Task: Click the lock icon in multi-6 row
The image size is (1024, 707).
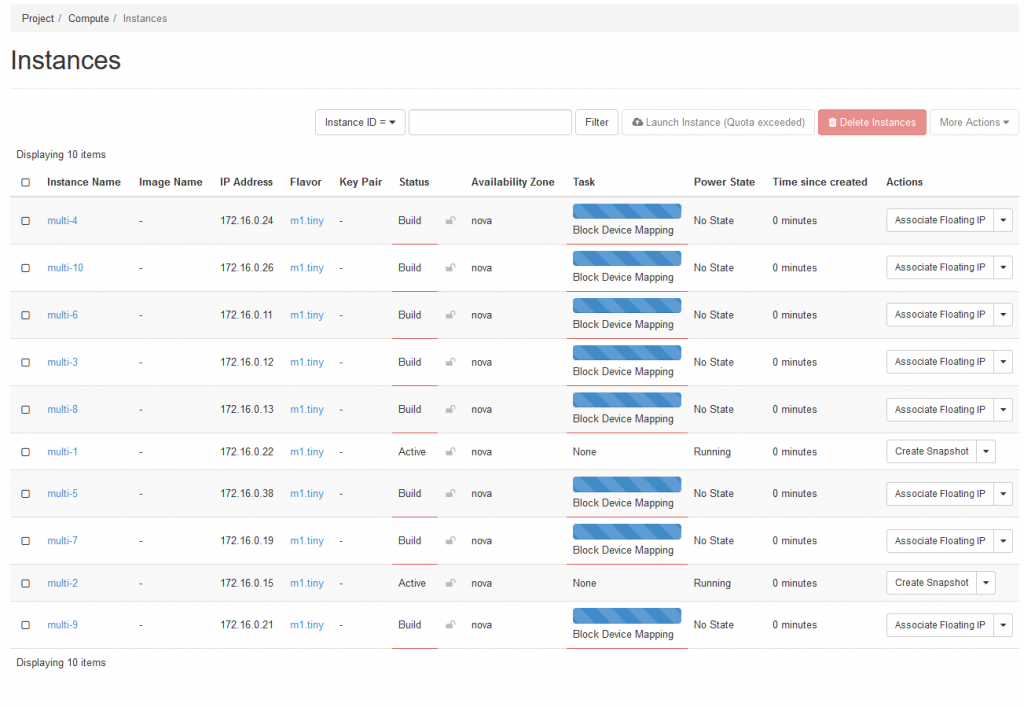Action: 451,315
